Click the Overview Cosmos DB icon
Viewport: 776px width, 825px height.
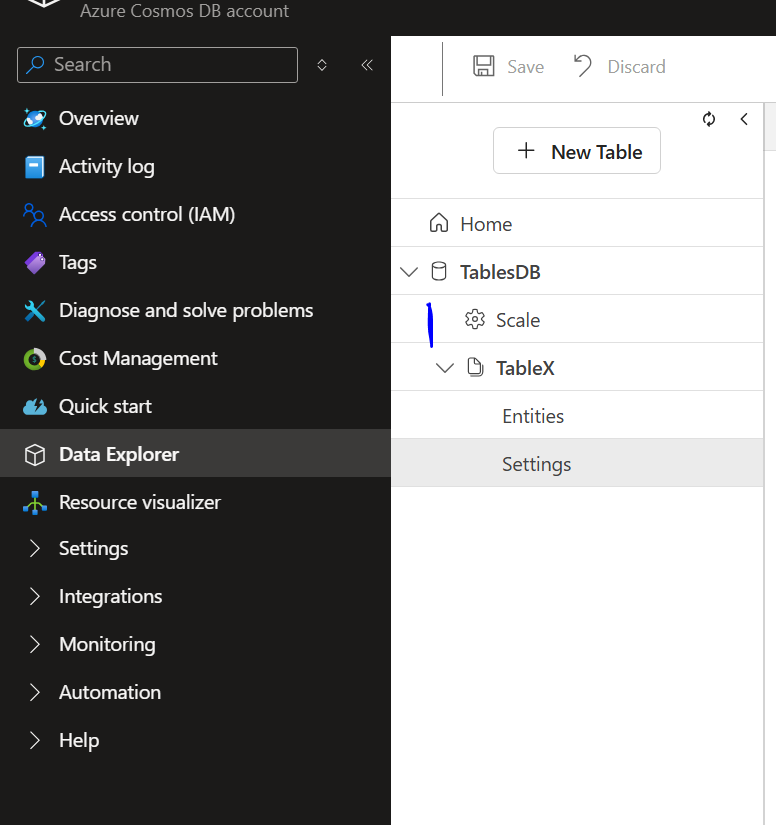click(x=35, y=118)
